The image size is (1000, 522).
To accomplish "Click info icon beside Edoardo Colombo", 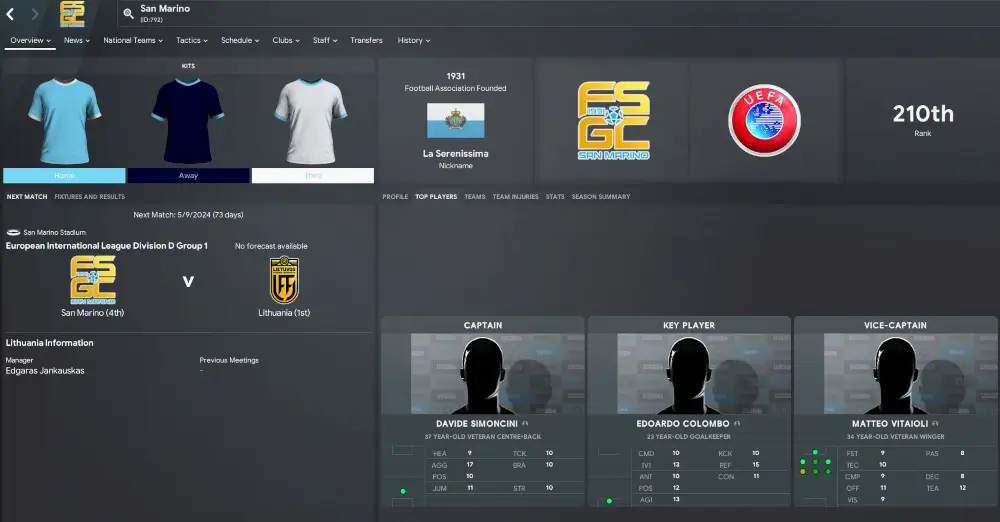I will (x=737, y=424).
